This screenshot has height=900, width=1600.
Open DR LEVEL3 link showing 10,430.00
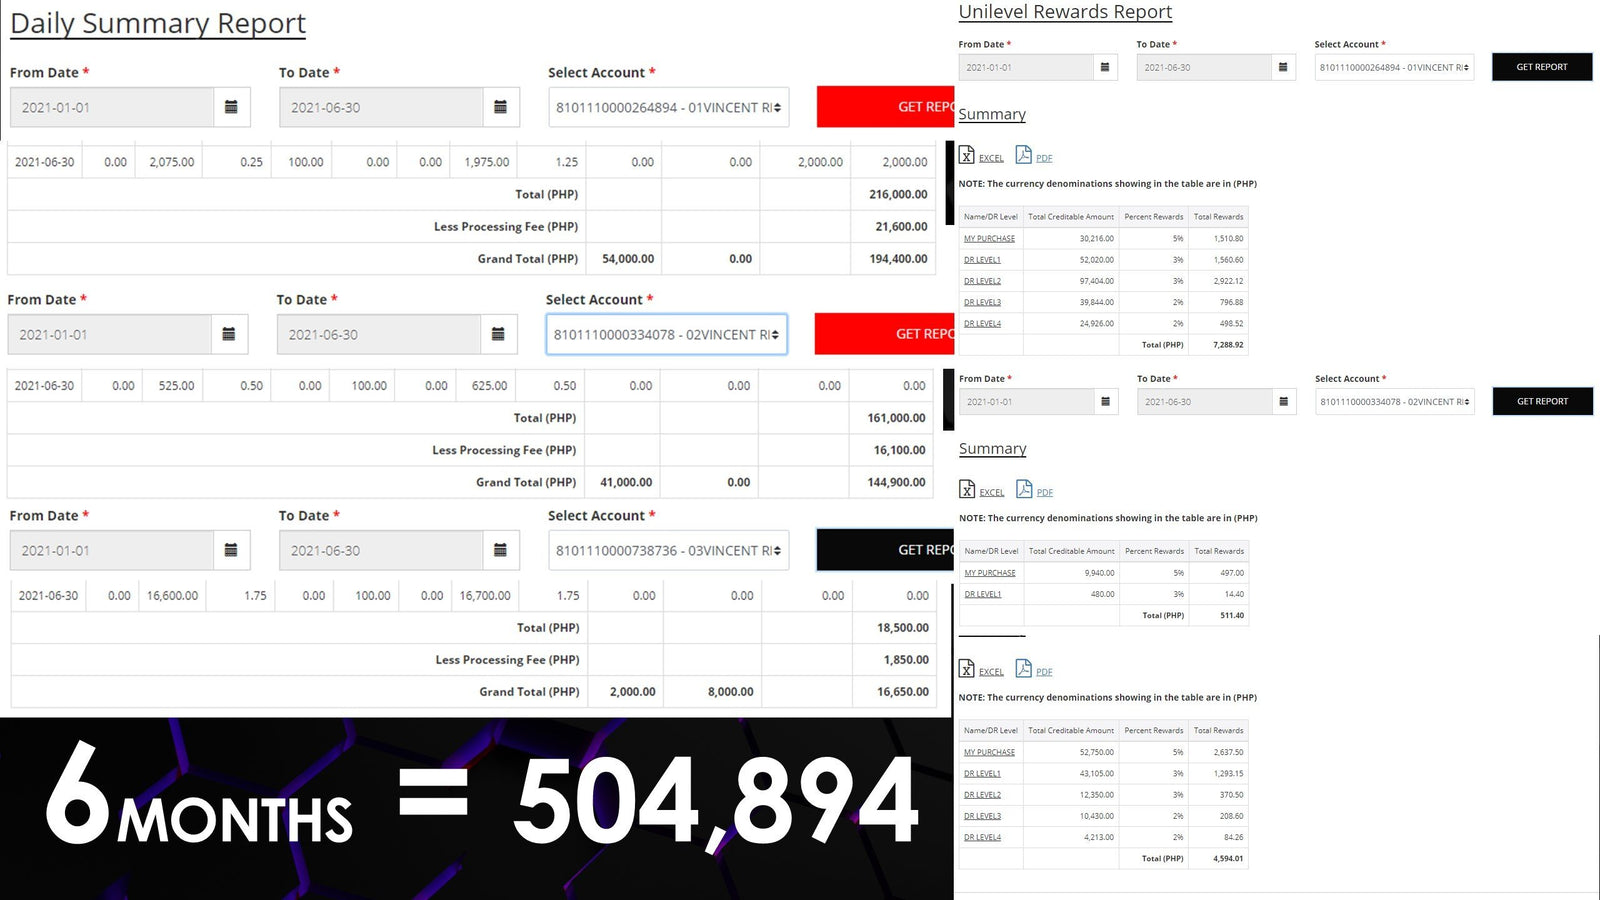point(982,816)
